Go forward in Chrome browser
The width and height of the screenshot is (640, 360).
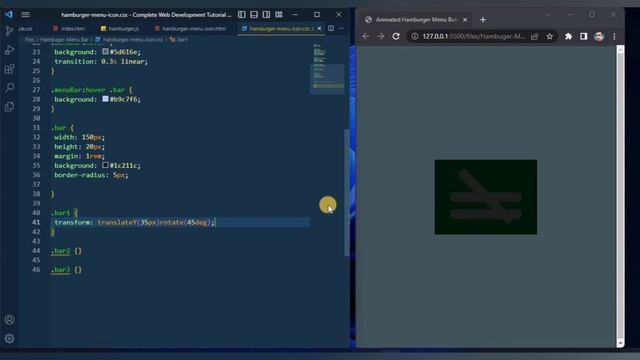point(381,36)
